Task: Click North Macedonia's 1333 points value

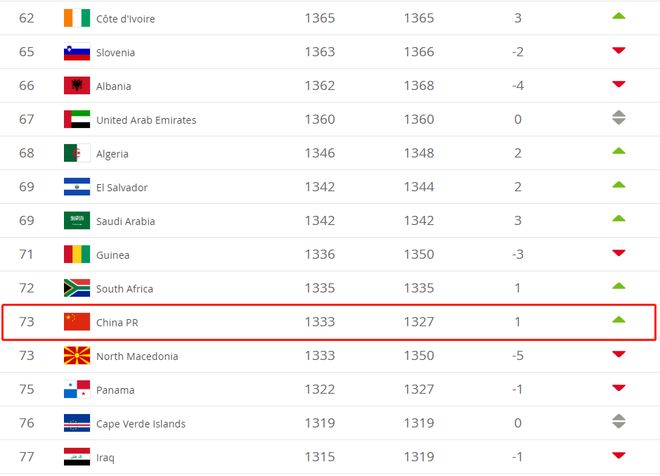Action: point(320,356)
